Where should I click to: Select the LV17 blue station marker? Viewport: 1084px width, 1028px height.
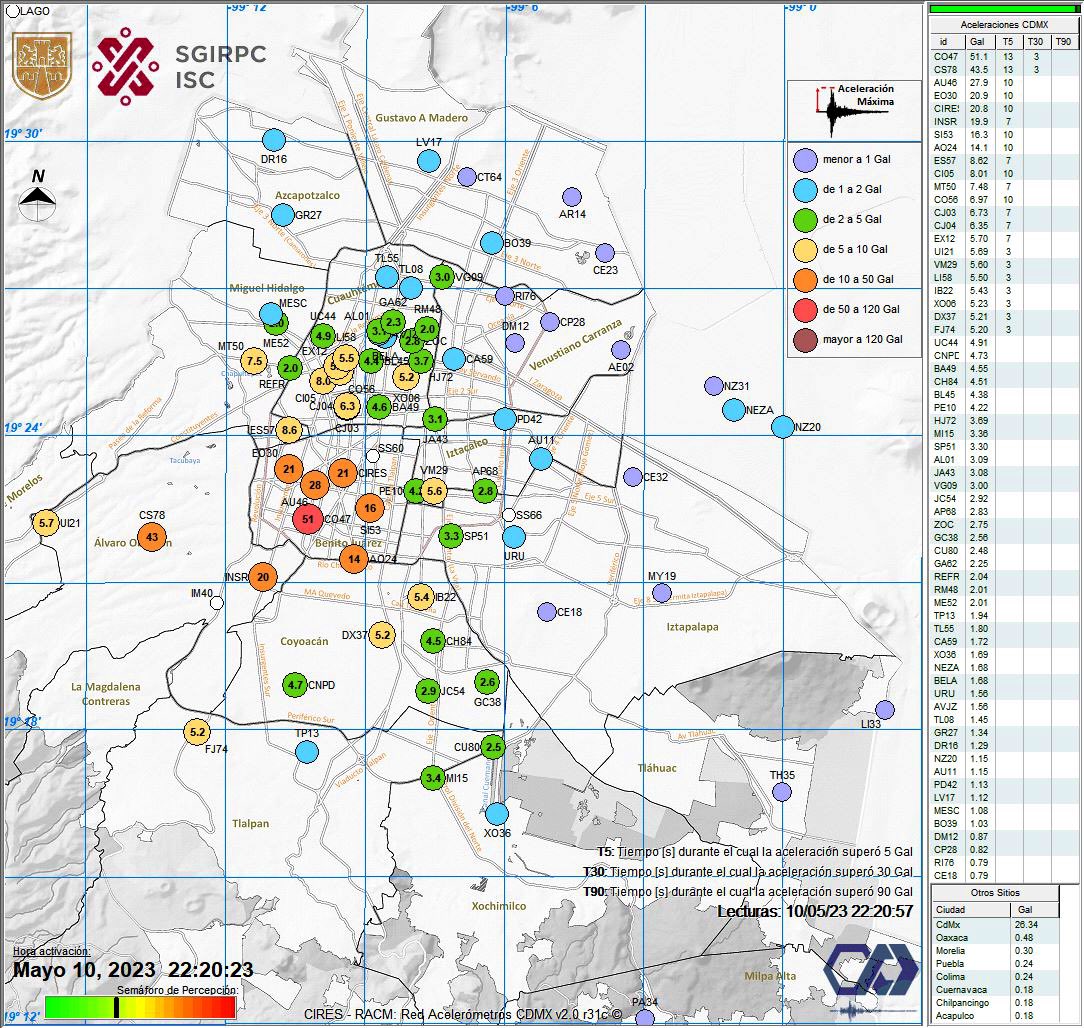click(429, 162)
